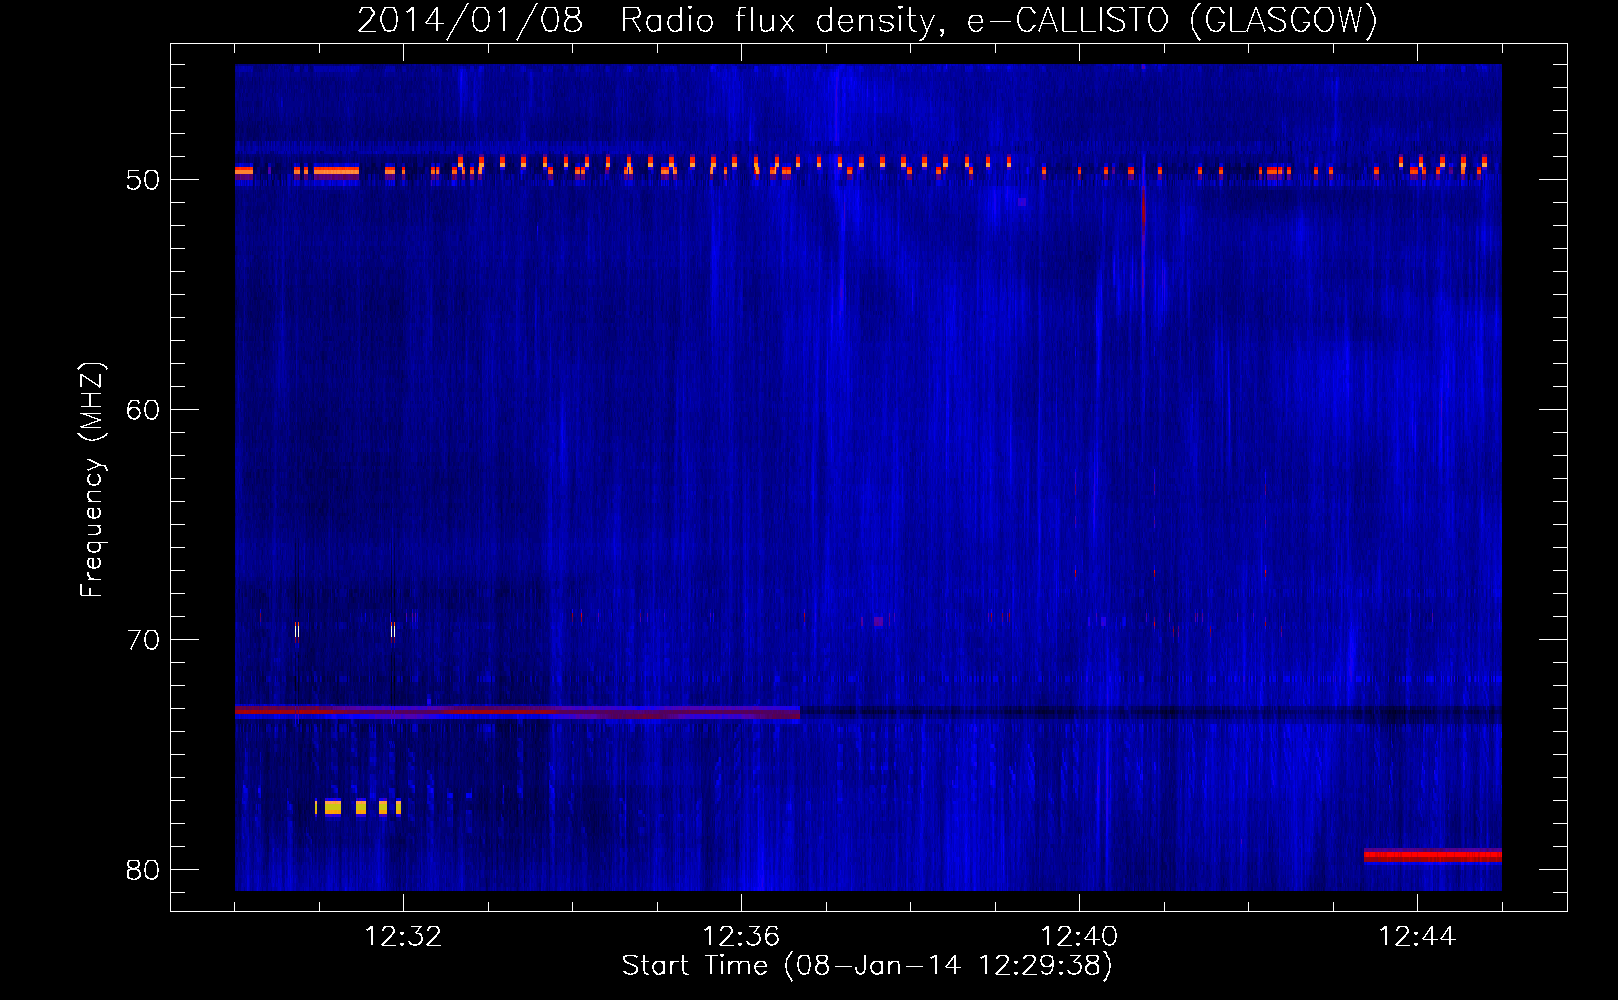Click the 'Start Time (08-Jan-14 12:29:38)' label
The height and width of the screenshot is (1000, 1618).
(x=867, y=966)
